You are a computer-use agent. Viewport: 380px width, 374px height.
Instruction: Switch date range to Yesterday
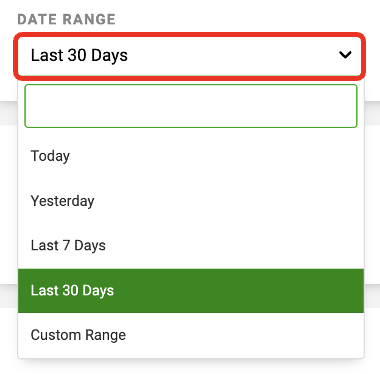click(191, 201)
